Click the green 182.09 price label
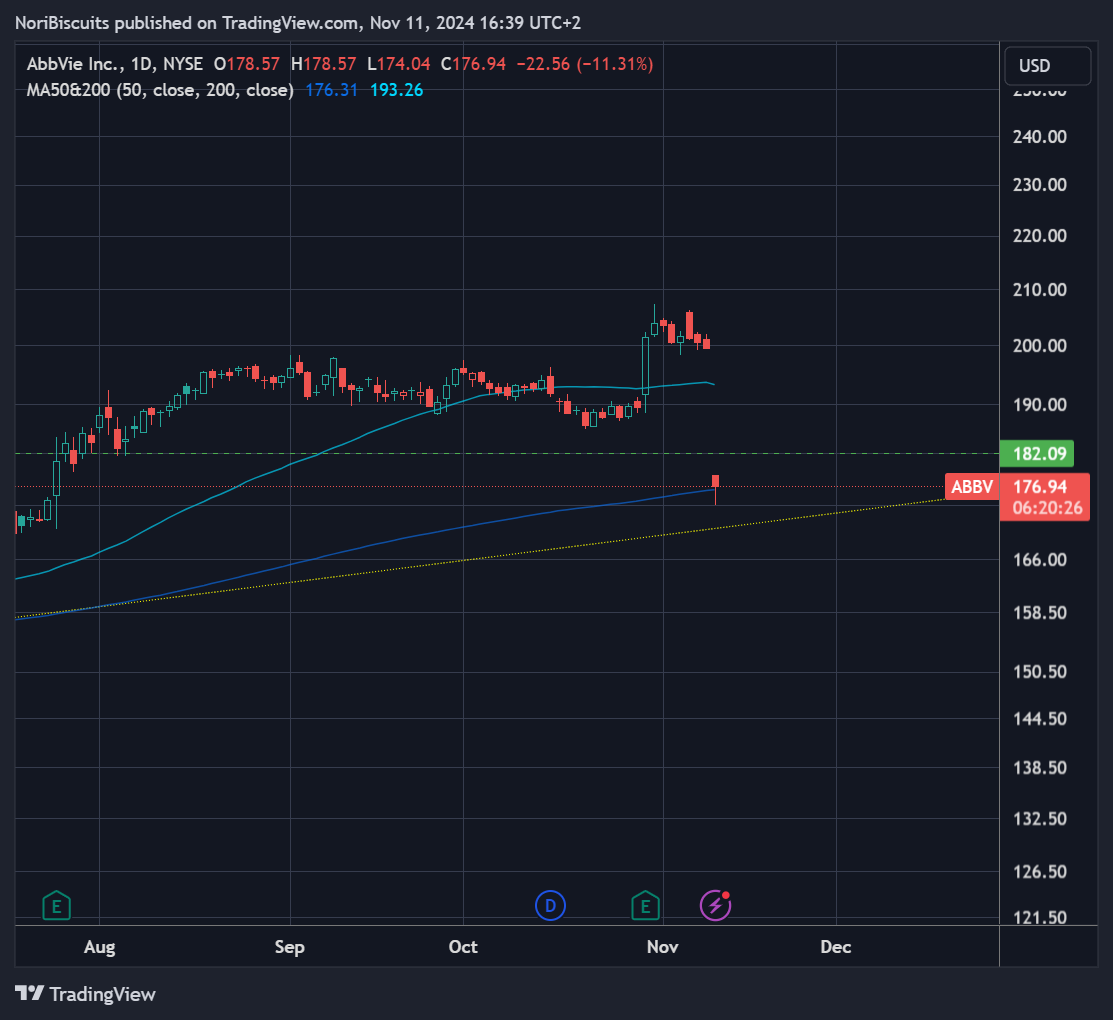This screenshot has width=1113, height=1020. (x=1036, y=454)
